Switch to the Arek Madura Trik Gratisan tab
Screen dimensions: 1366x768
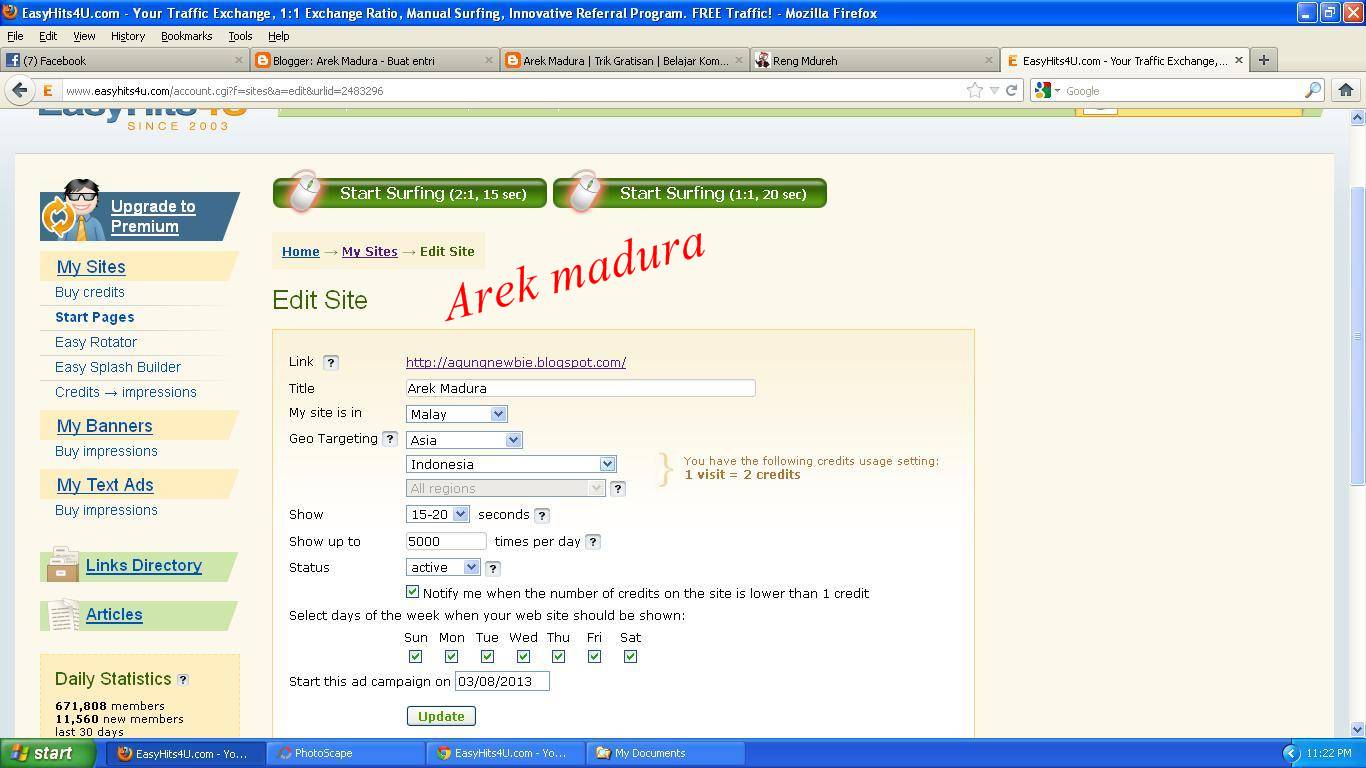(625, 60)
